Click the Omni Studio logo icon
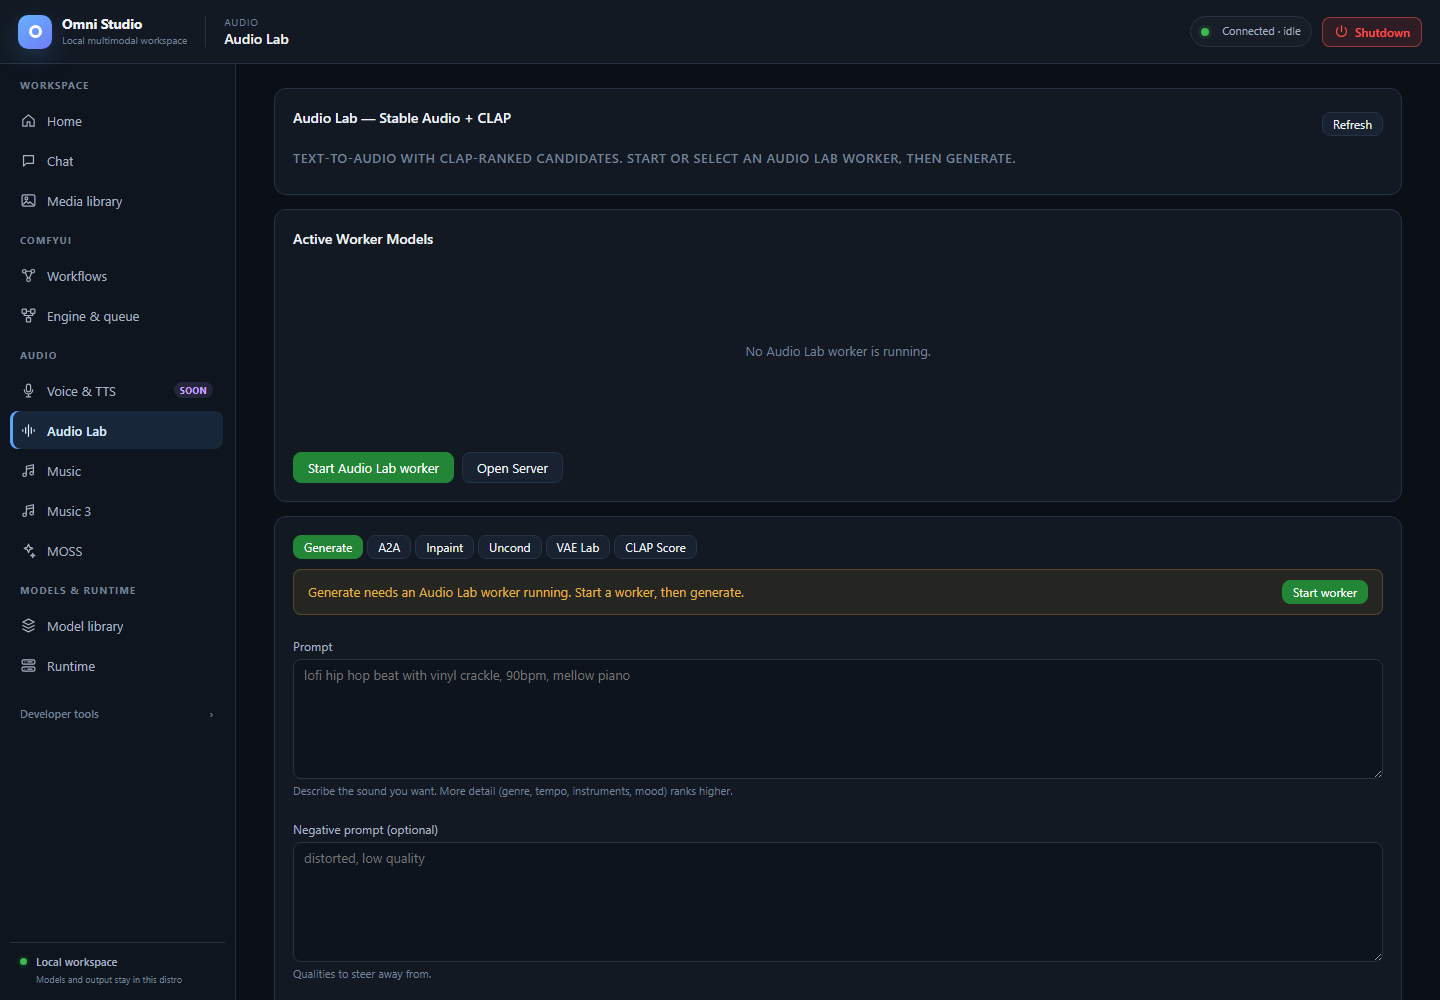 35,32
